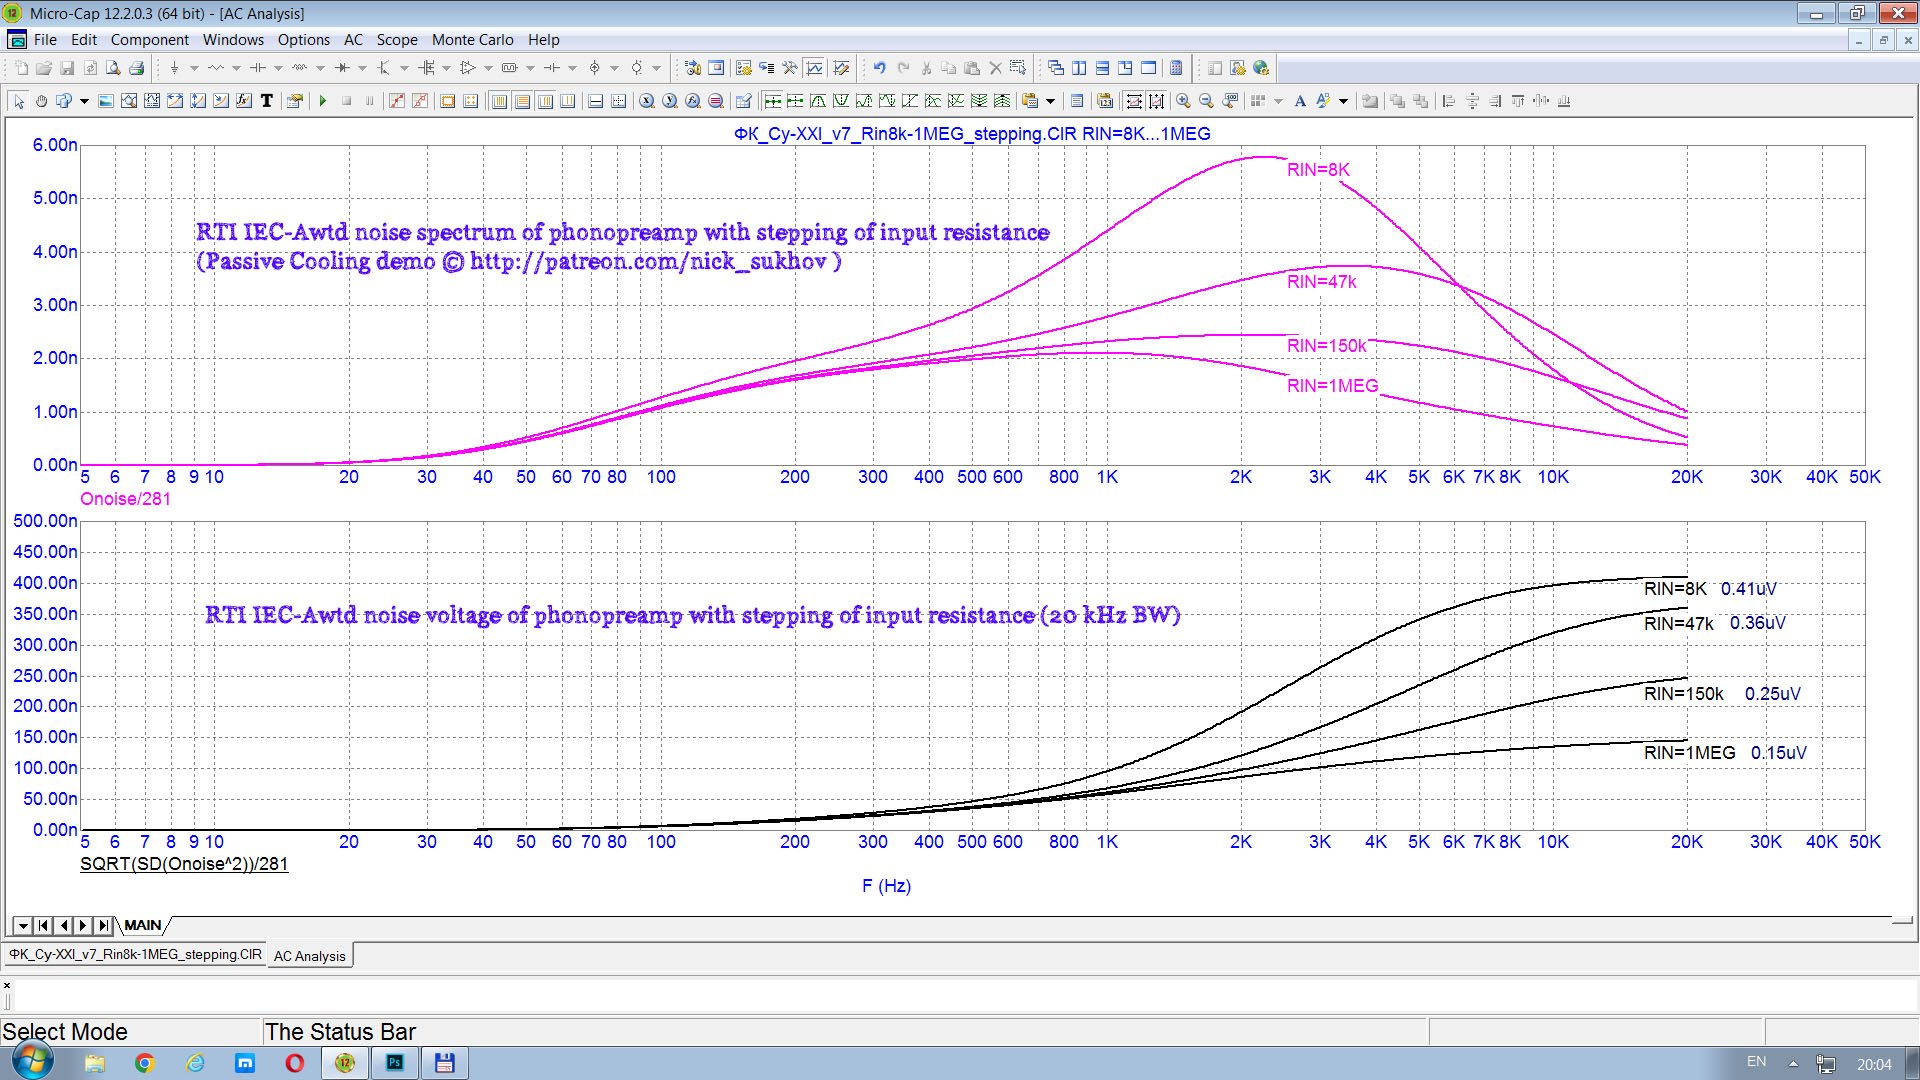
Task: Select the Text mode T tool
Action: (267, 101)
